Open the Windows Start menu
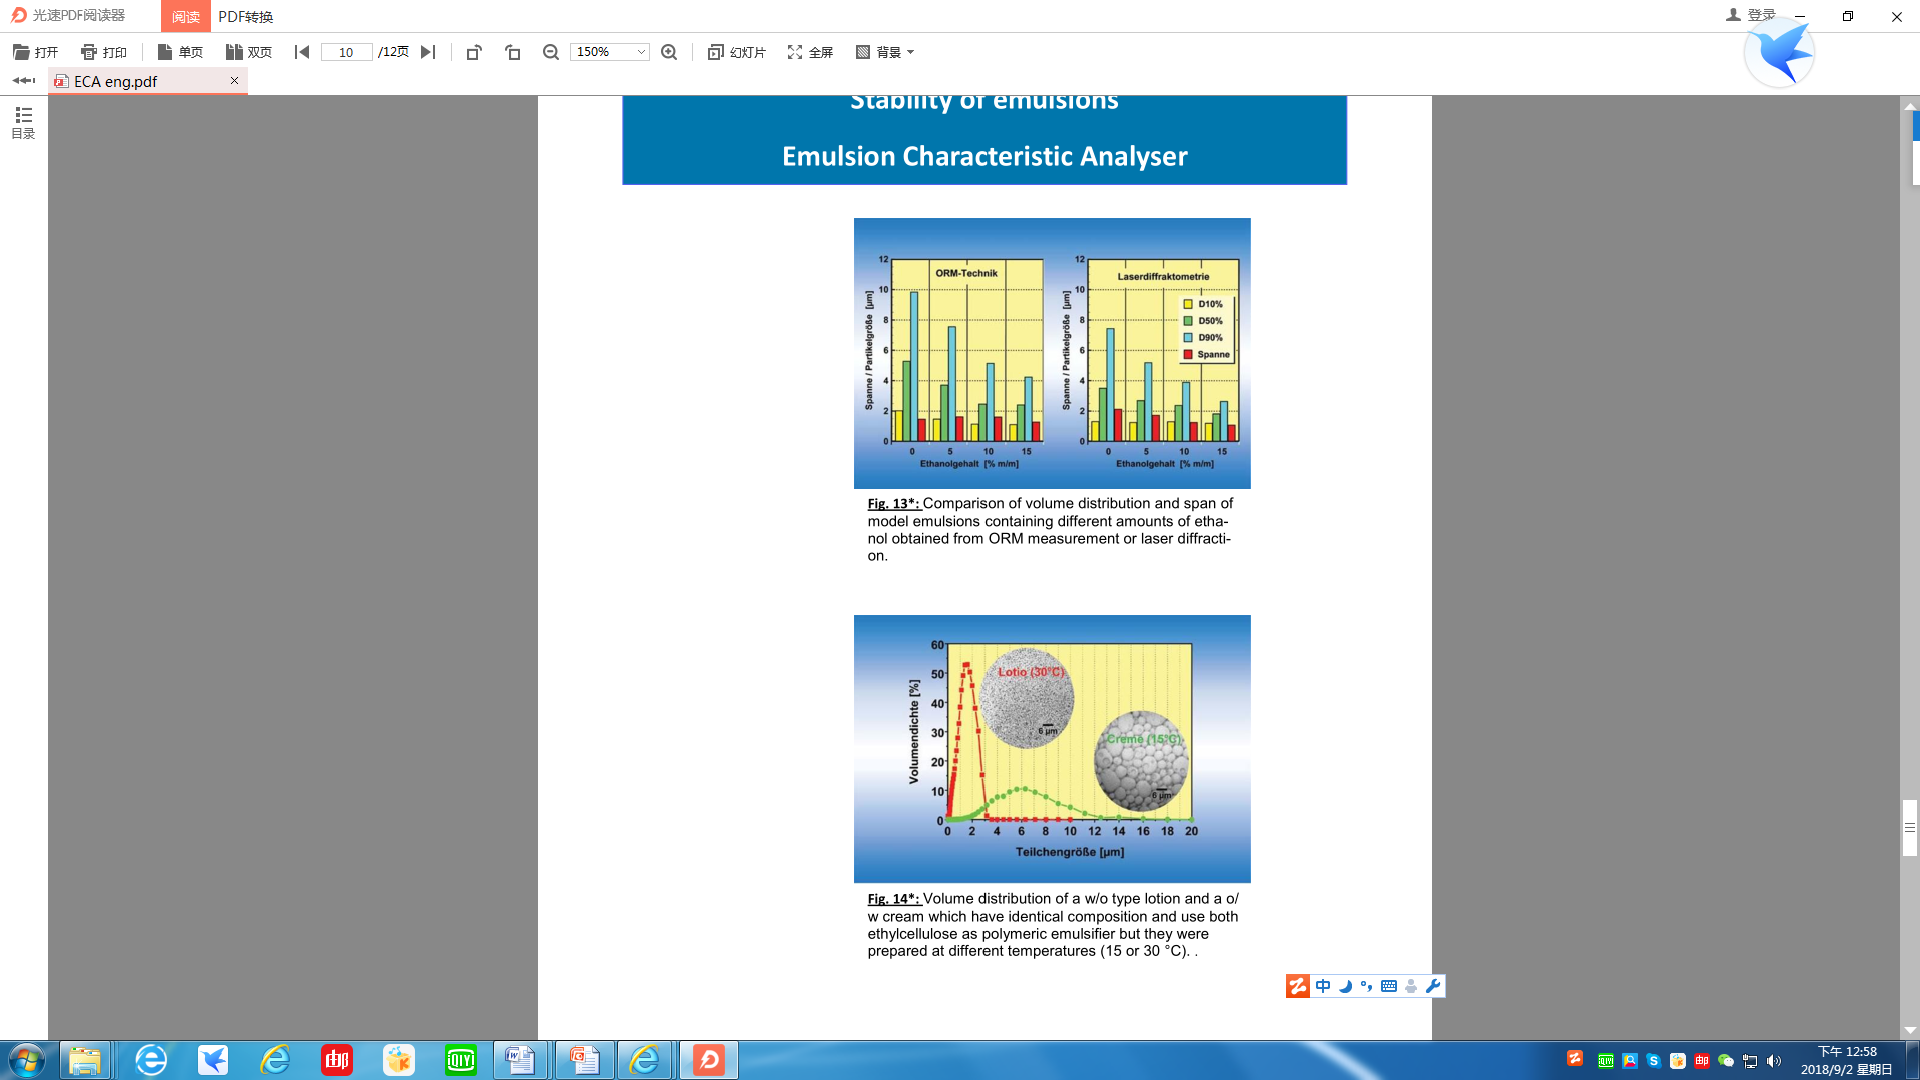Image resolution: width=1920 pixels, height=1080 pixels. click(27, 1060)
